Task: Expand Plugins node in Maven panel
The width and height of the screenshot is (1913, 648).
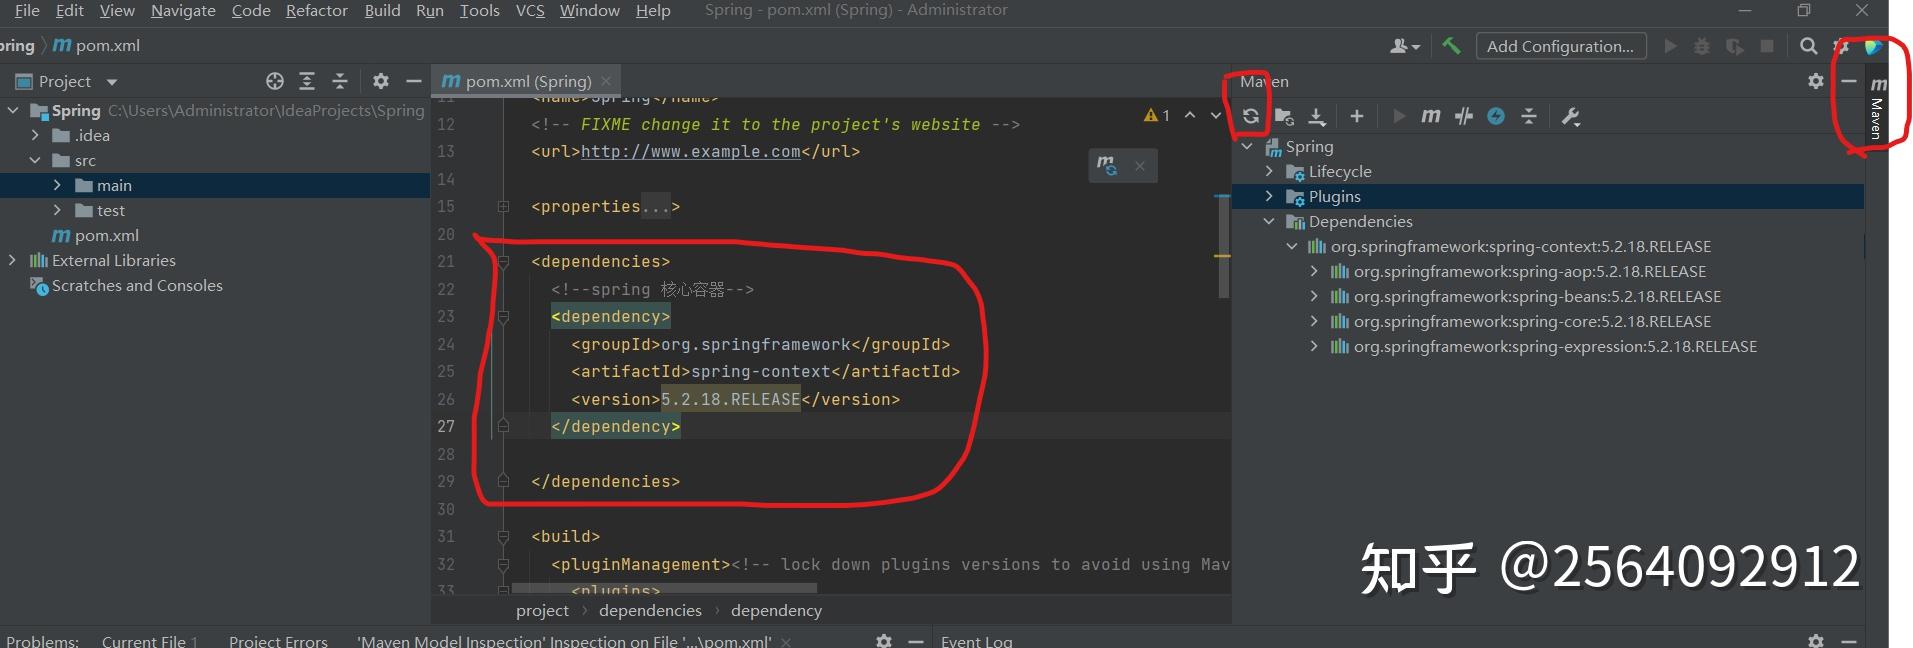Action: 1269,196
